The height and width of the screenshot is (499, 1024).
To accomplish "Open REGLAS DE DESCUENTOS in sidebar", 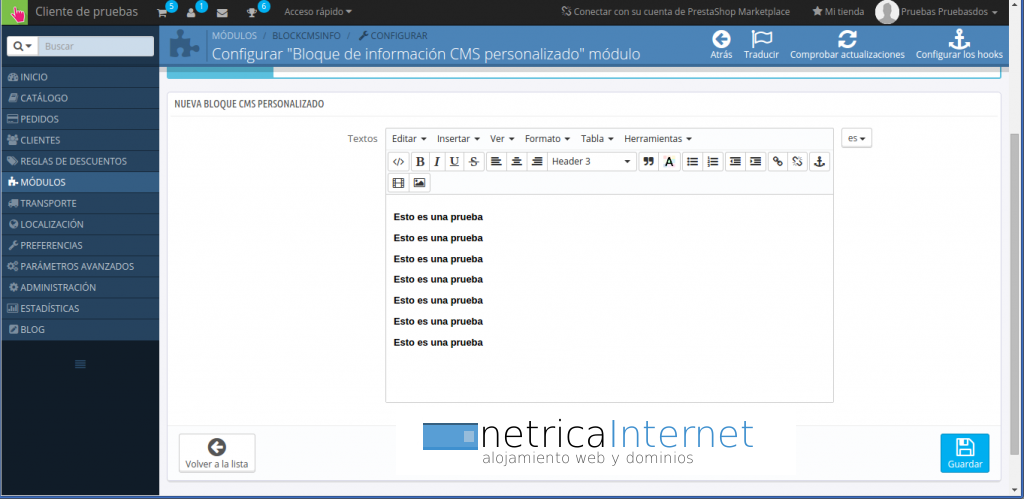I will tap(80, 161).
